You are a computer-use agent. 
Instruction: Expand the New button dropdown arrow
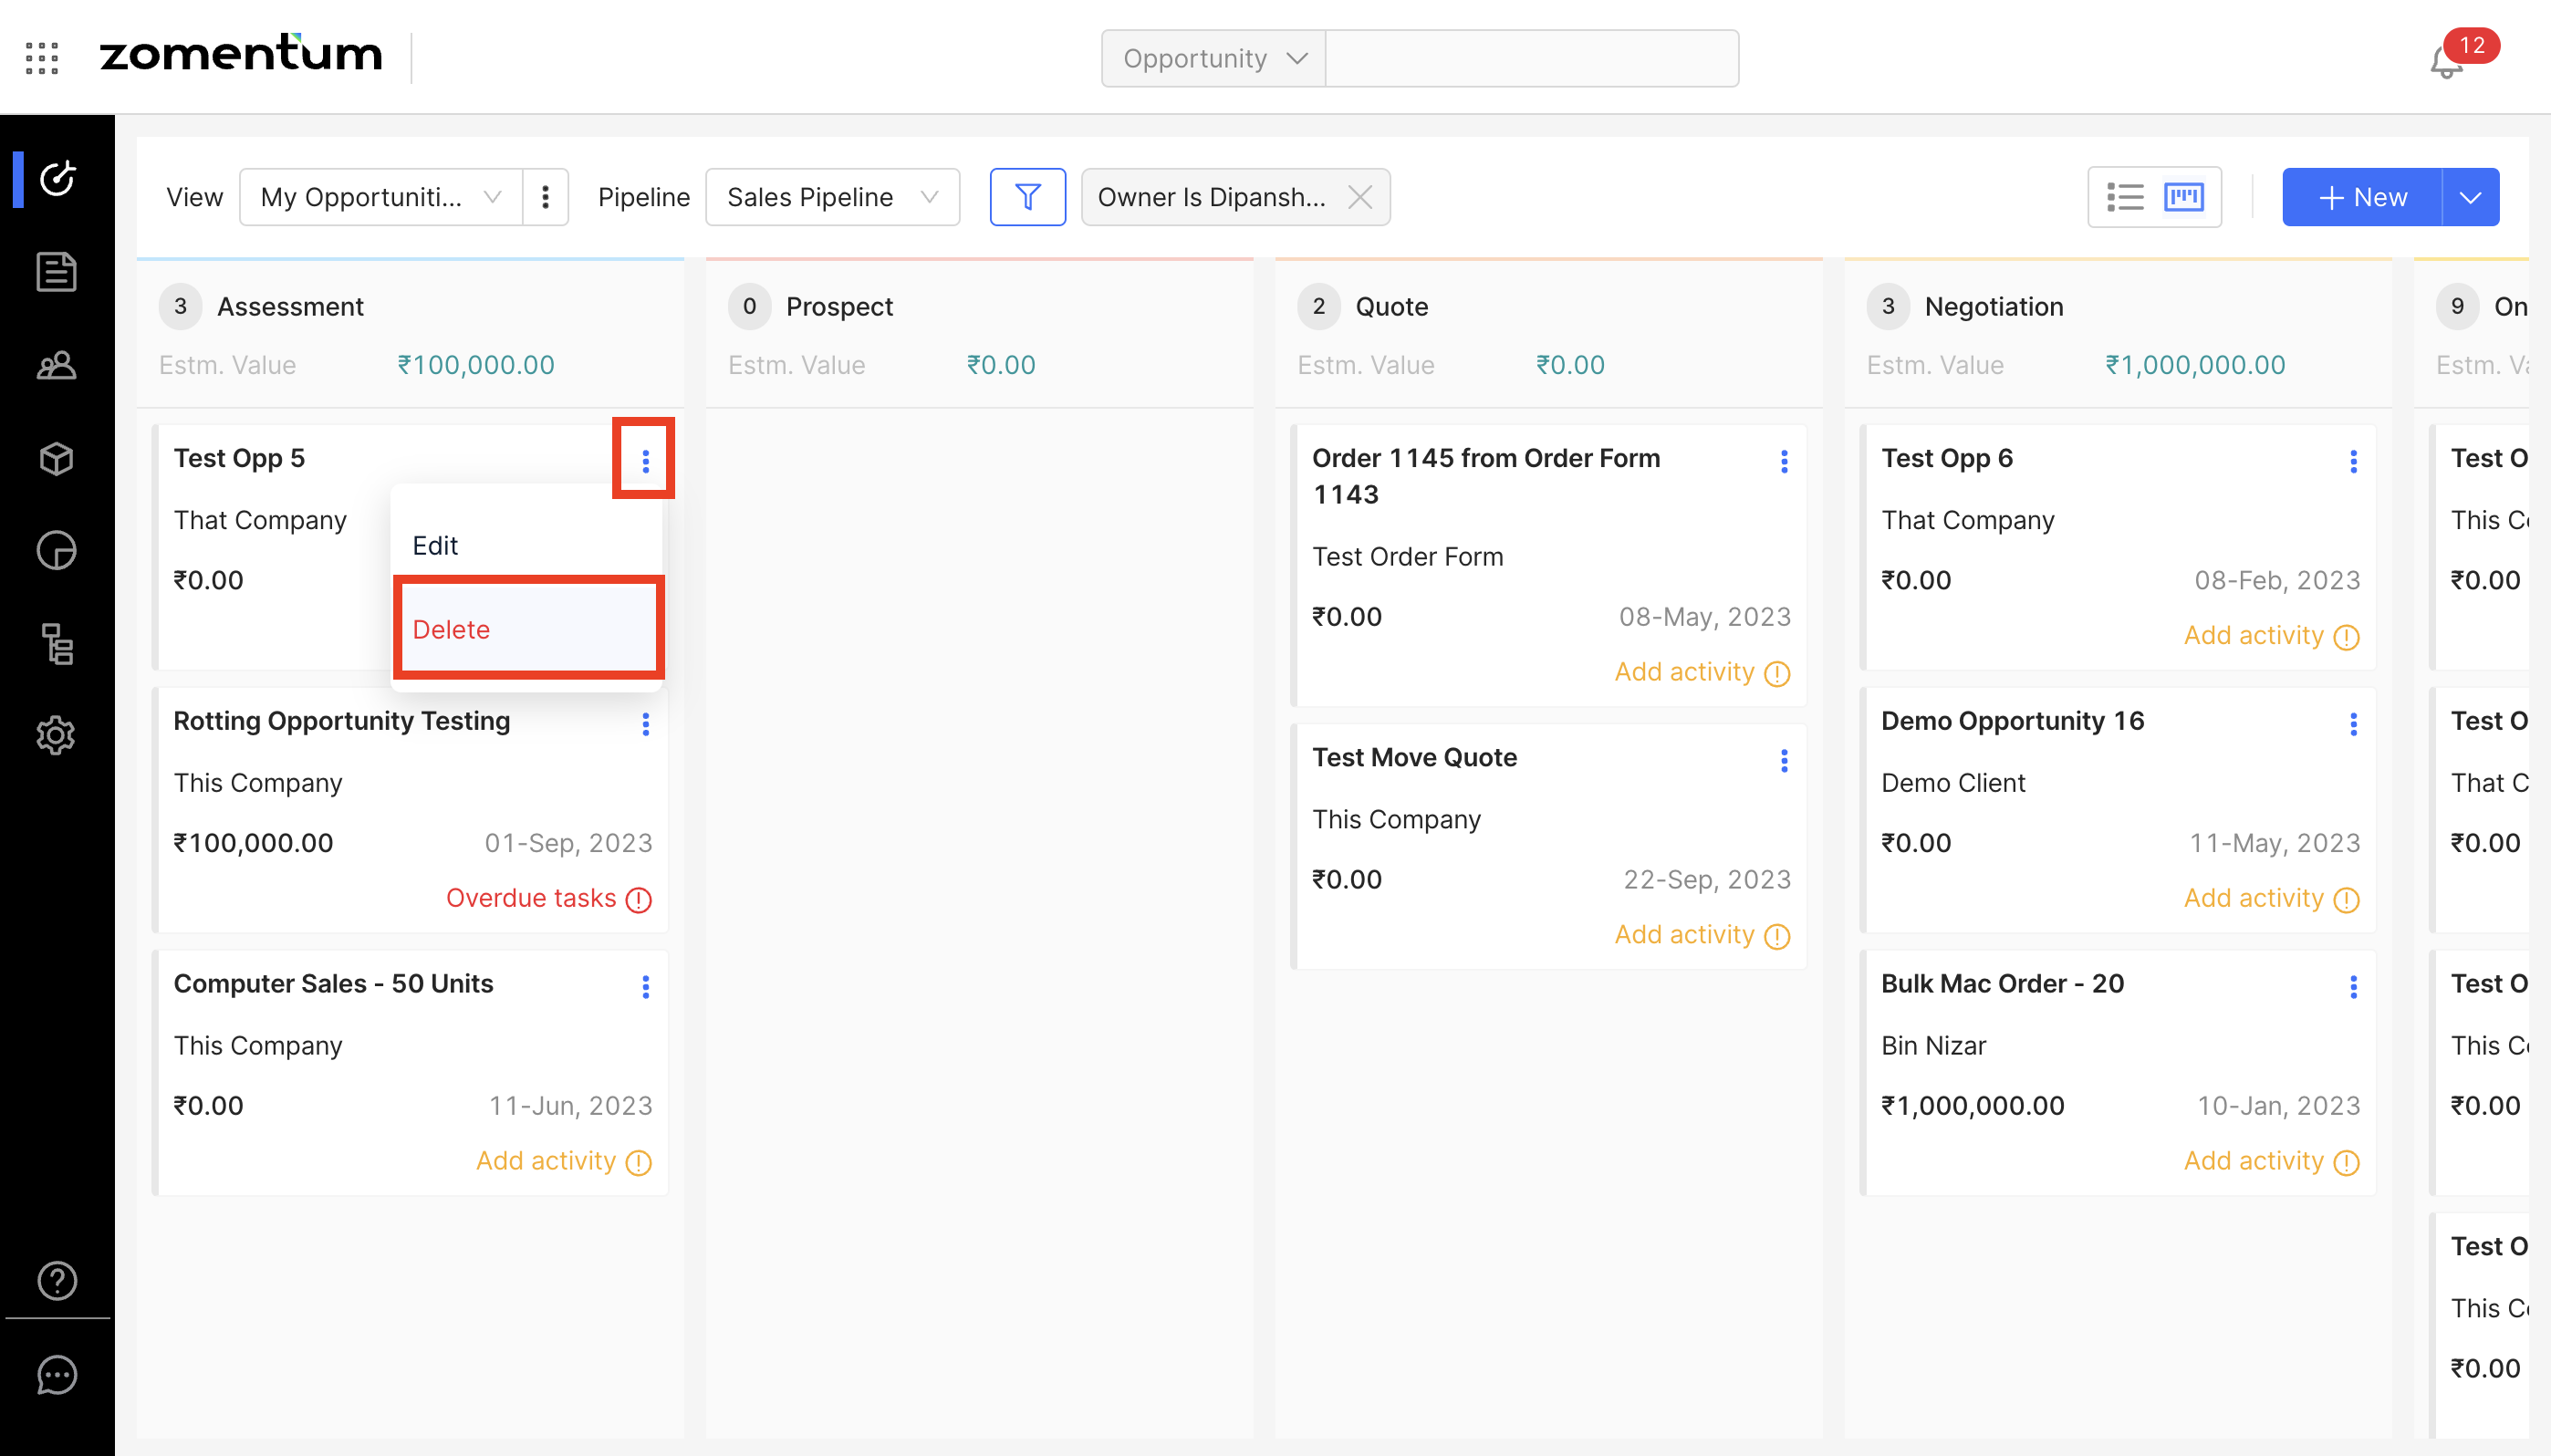tap(2470, 197)
